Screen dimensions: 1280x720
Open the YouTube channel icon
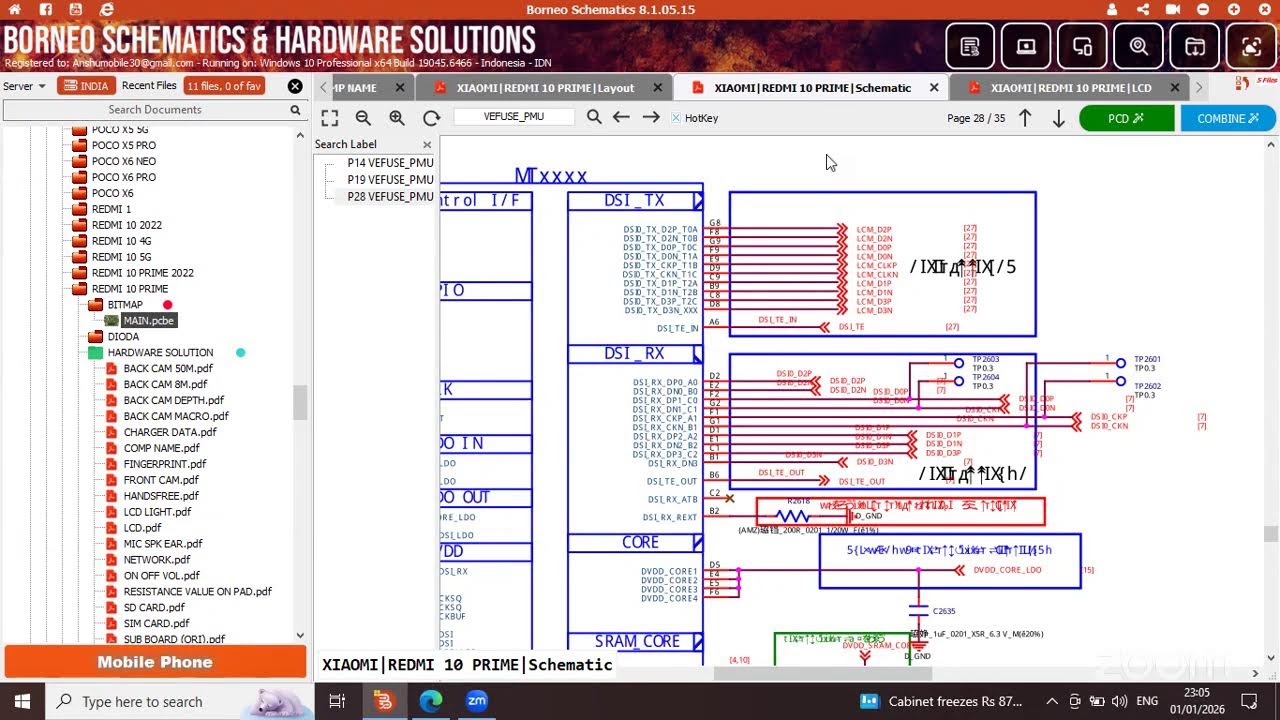pos(76,9)
